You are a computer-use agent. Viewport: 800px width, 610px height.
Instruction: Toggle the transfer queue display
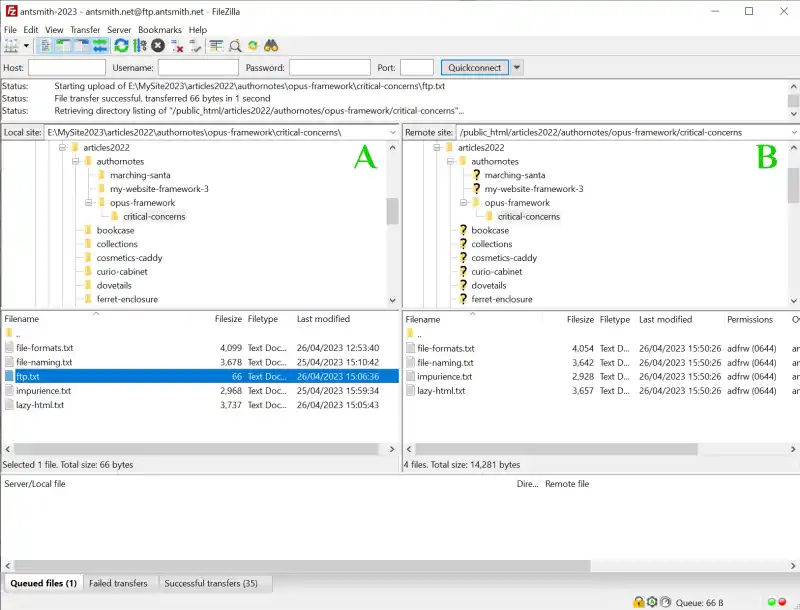[x=100, y=46]
